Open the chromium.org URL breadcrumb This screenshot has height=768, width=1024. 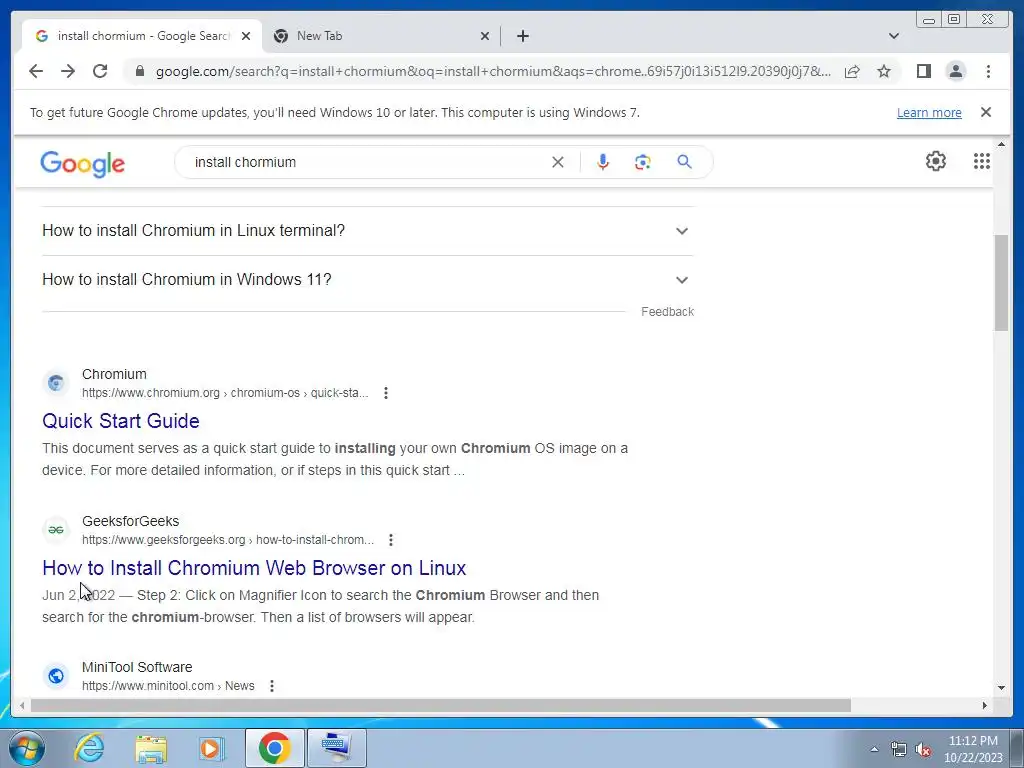225,392
